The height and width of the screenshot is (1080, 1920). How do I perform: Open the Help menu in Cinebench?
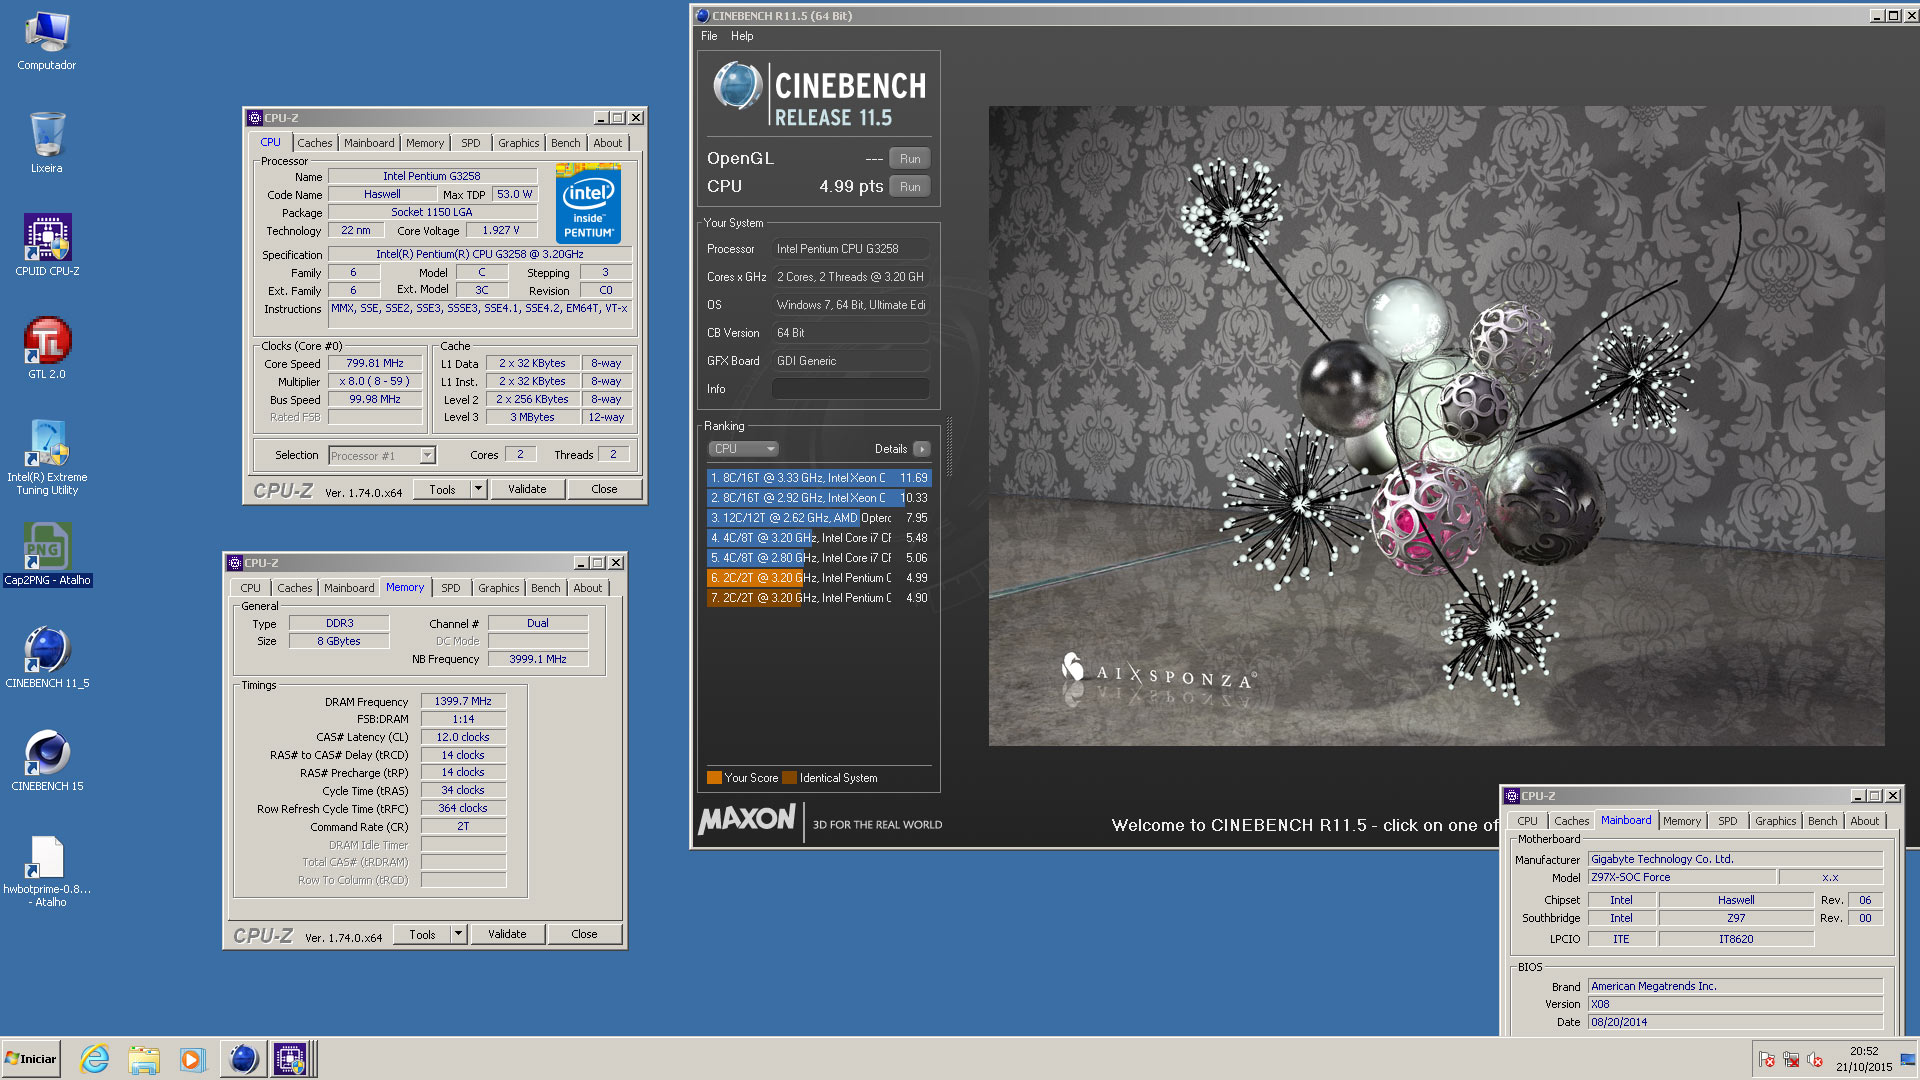pyautogui.click(x=742, y=36)
